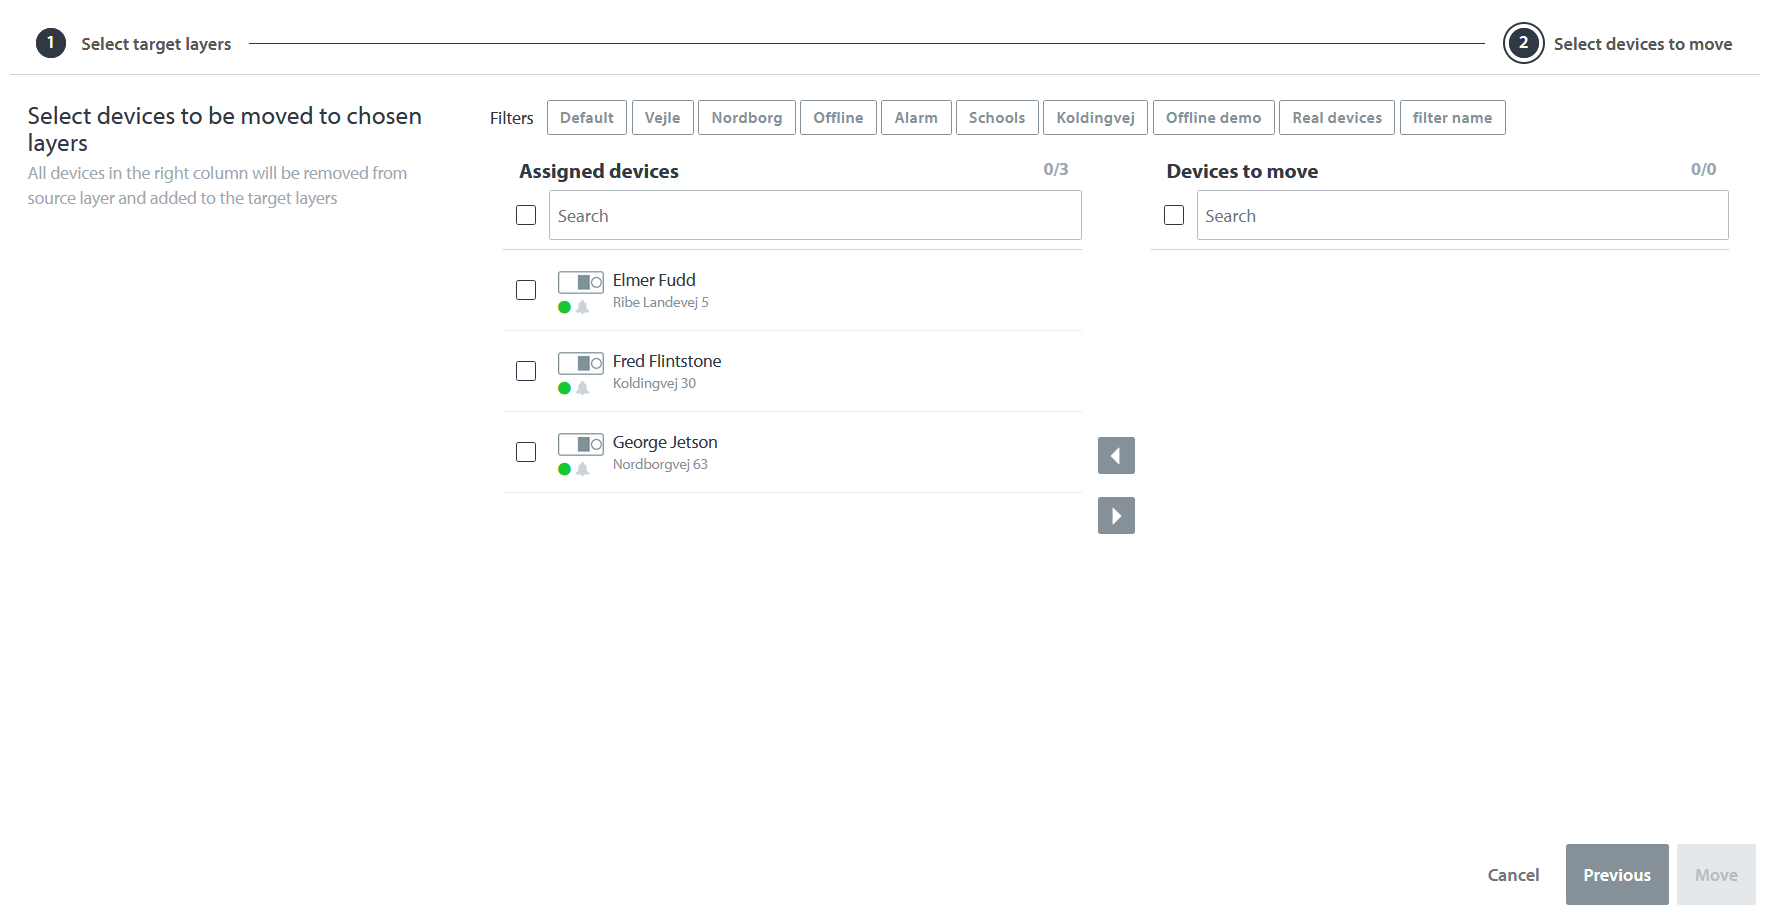Cancel the move devices wizard
Image resolution: width=1771 pixels, height=916 pixels.
pyautogui.click(x=1513, y=875)
